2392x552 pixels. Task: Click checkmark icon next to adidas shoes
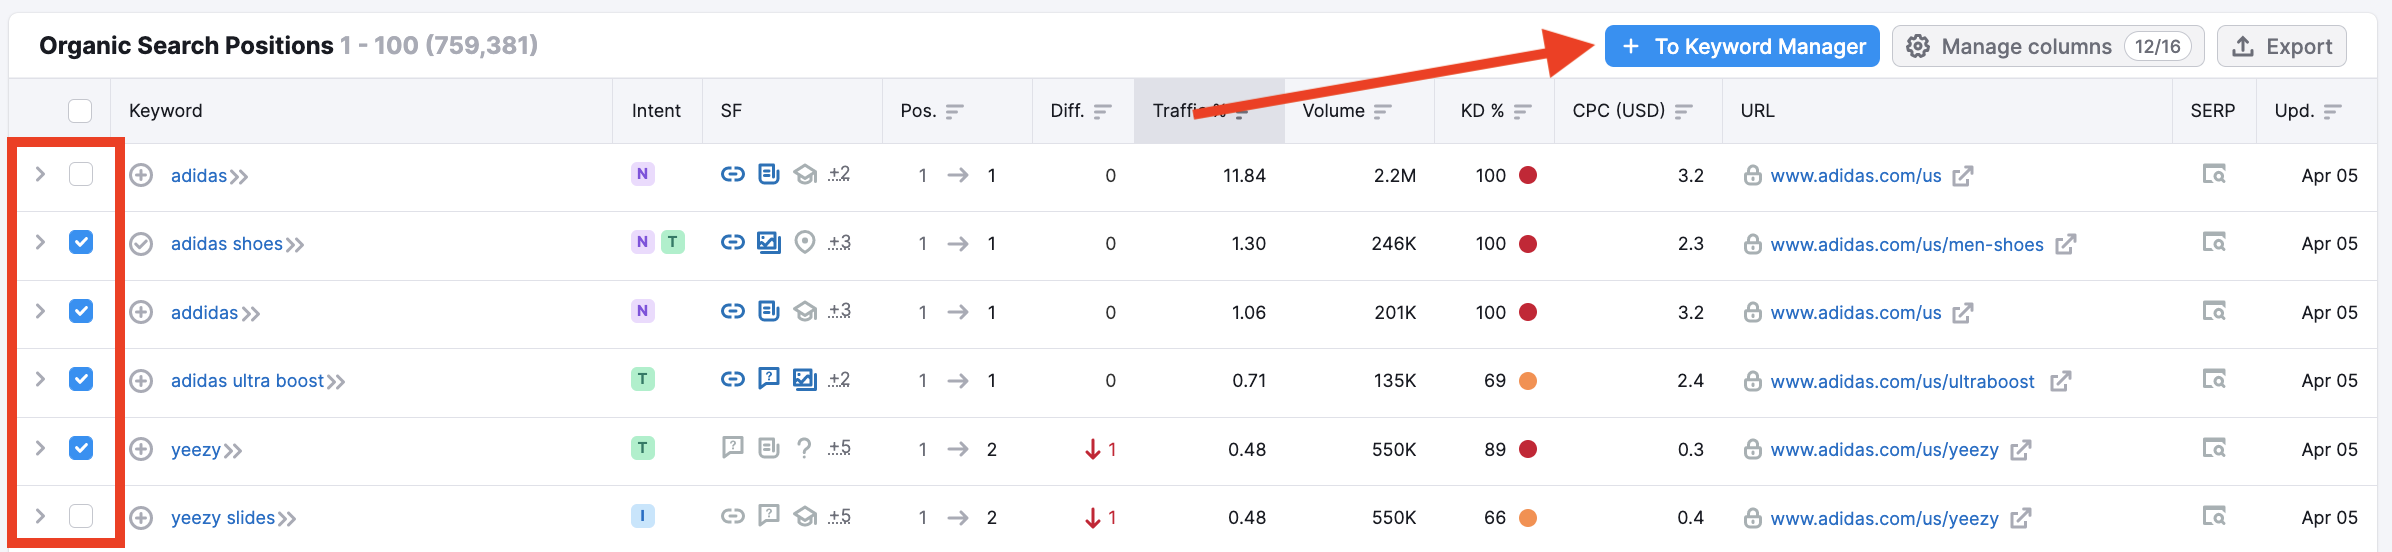pos(141,244)
